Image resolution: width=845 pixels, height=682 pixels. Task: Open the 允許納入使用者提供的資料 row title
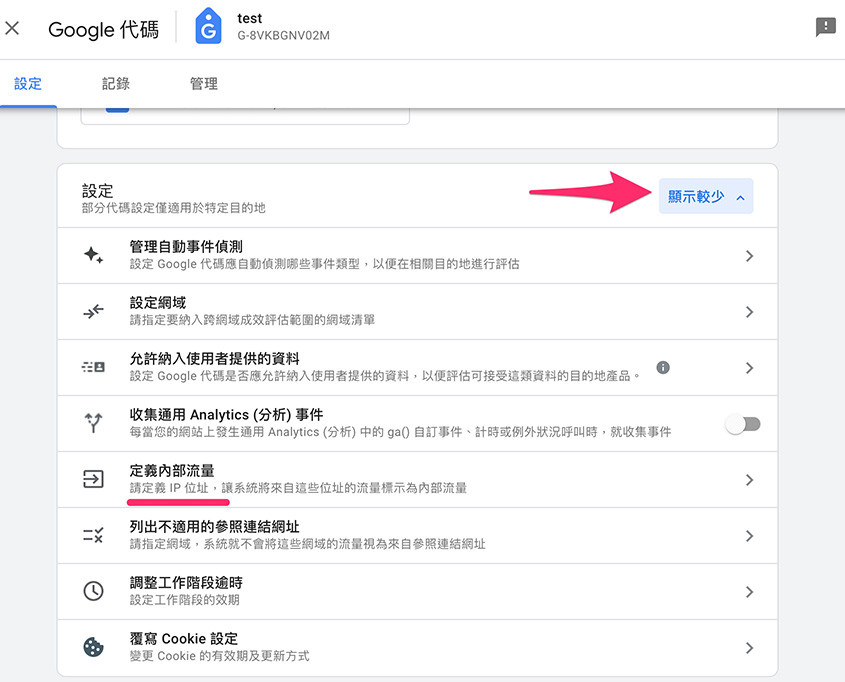tap(214, 359)
